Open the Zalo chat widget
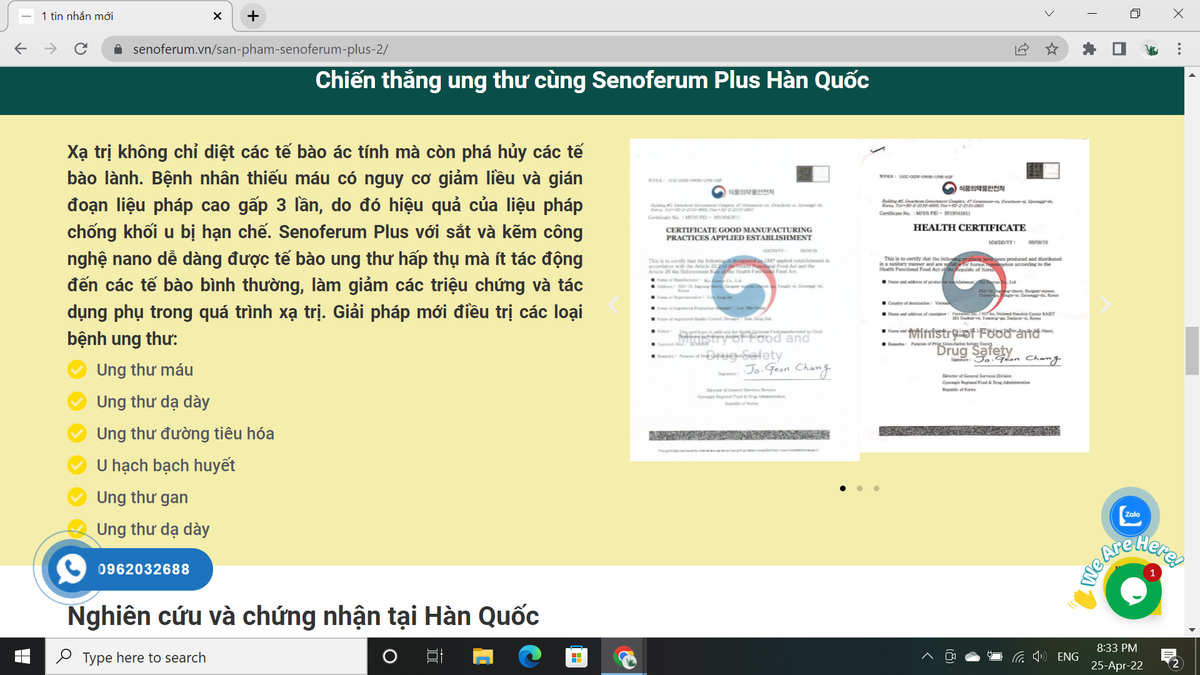Image resolution: width=1200 pixels, height=675 pixels. tap(1130, 516)
